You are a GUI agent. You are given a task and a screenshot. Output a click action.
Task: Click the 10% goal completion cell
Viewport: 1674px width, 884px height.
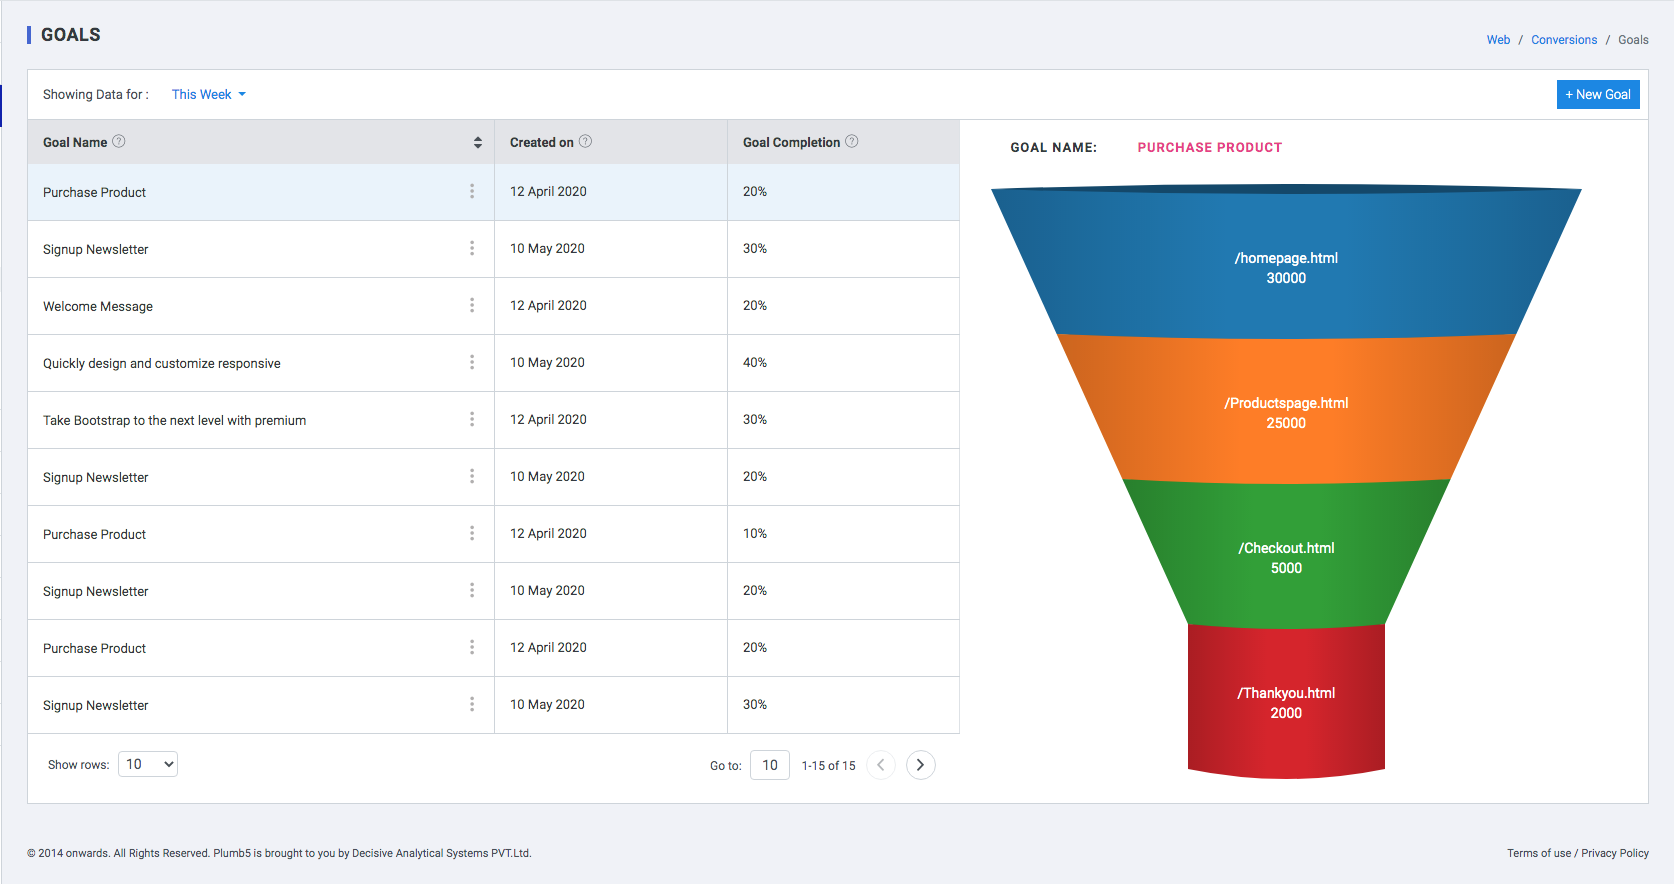pos(843,534)
